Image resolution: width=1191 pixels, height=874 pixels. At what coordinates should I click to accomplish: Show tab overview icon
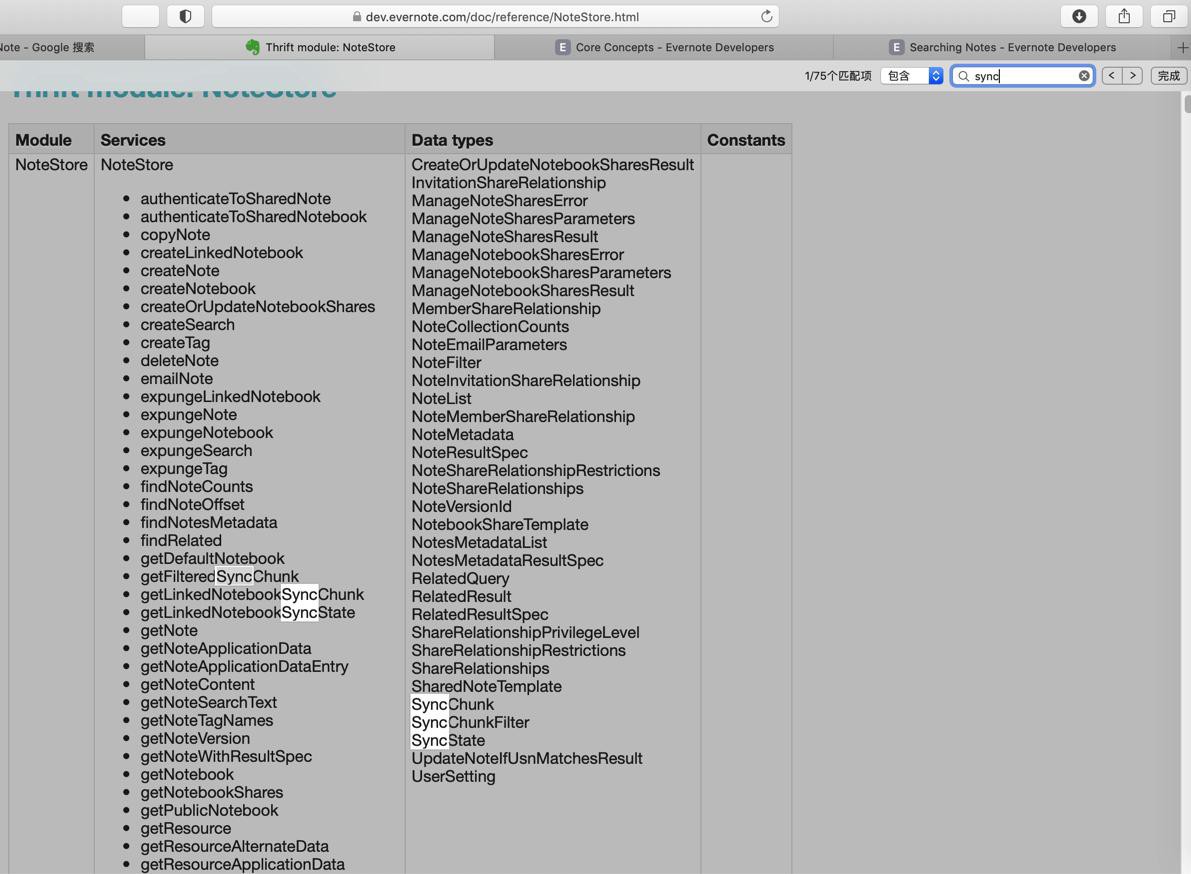tap(1169, 16)
